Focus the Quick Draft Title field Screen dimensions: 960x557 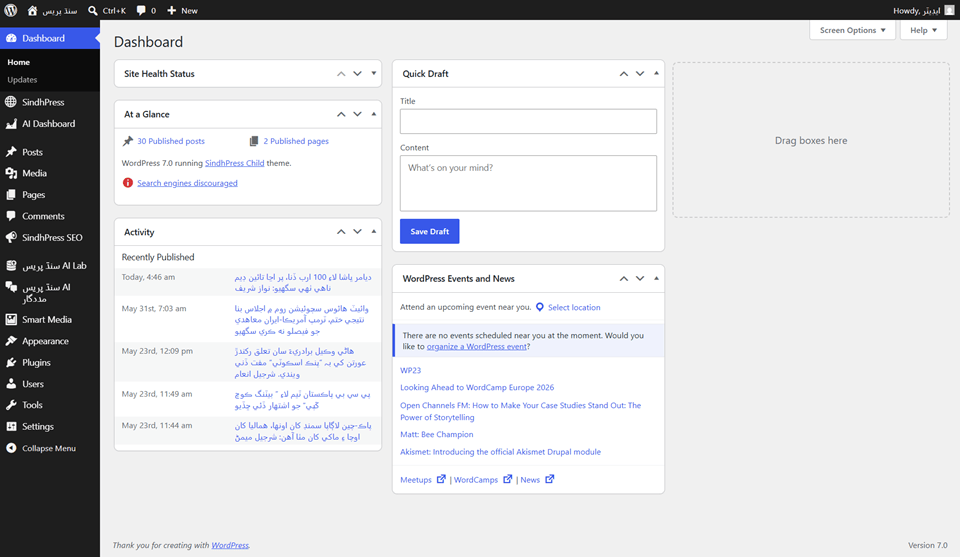[528, 121]
